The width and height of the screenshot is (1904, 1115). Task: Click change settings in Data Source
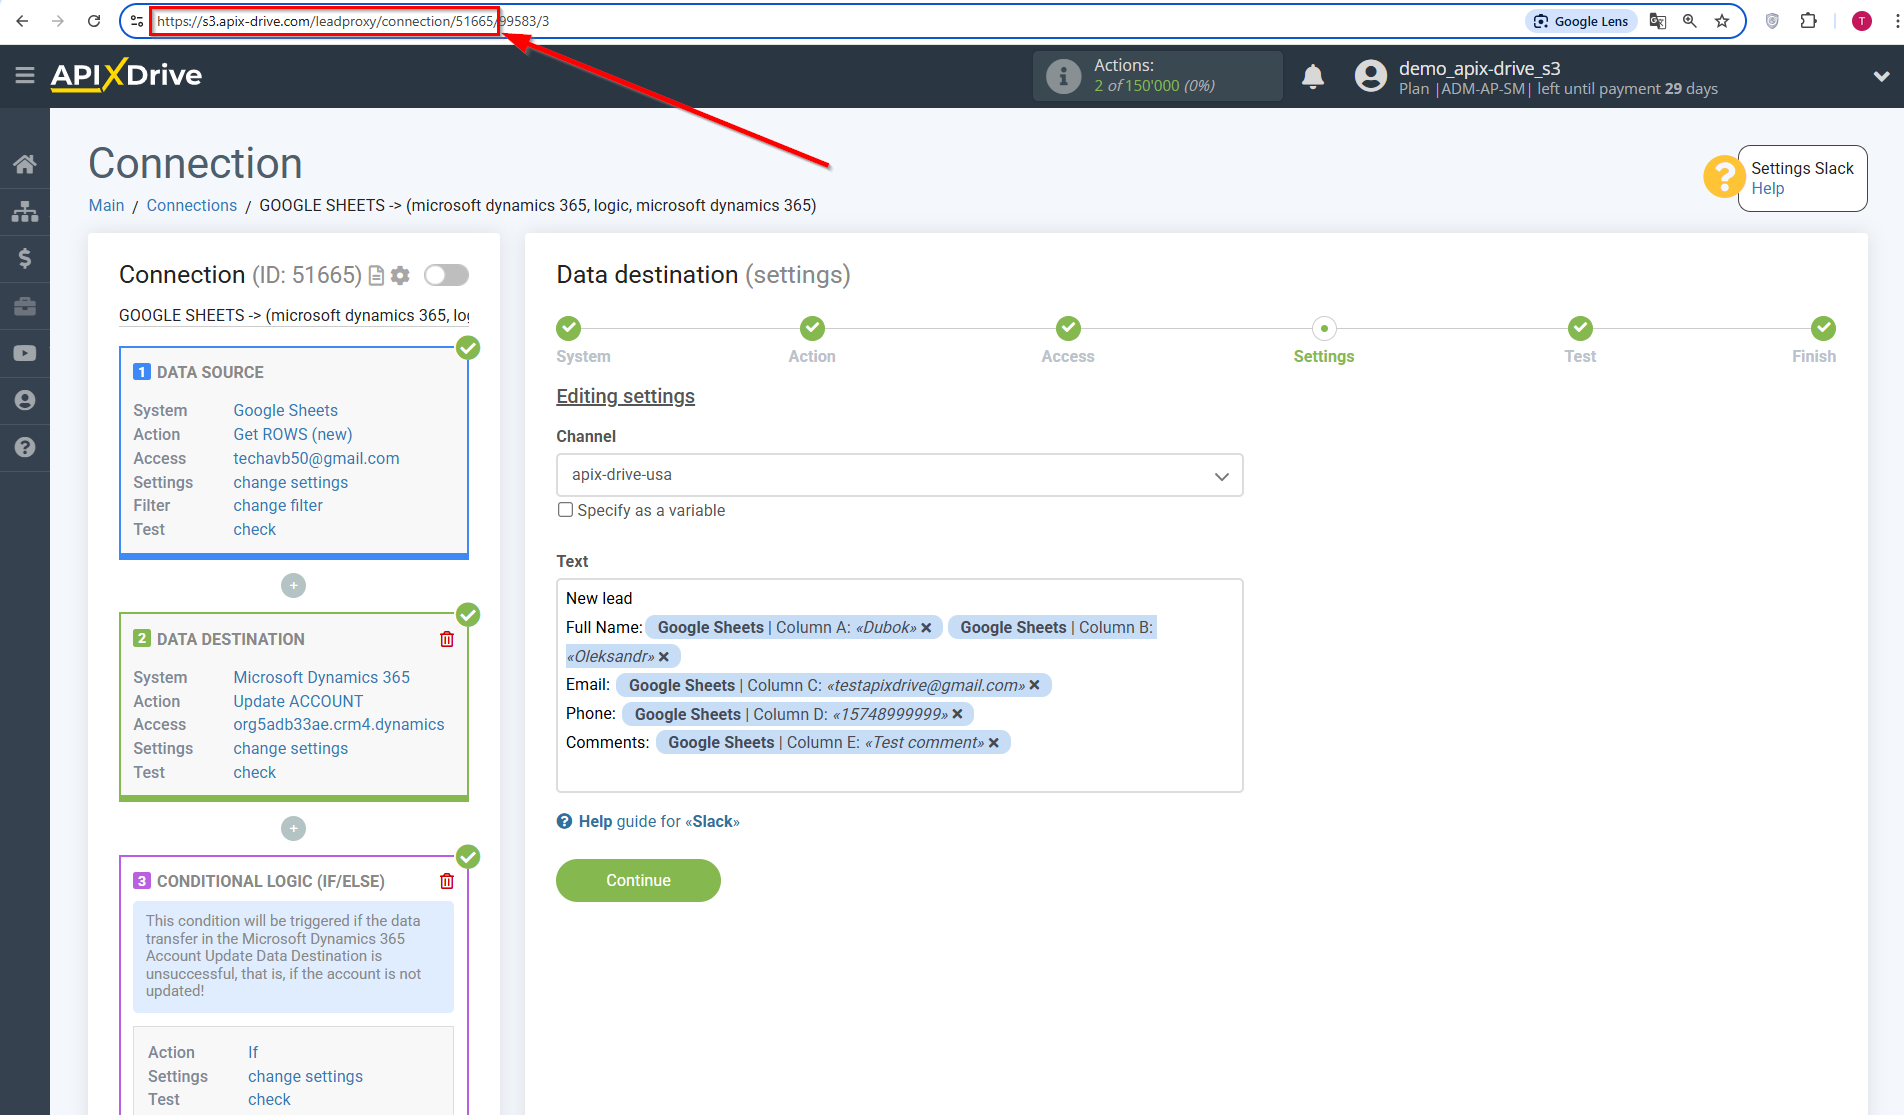click(x=291, y=482)
